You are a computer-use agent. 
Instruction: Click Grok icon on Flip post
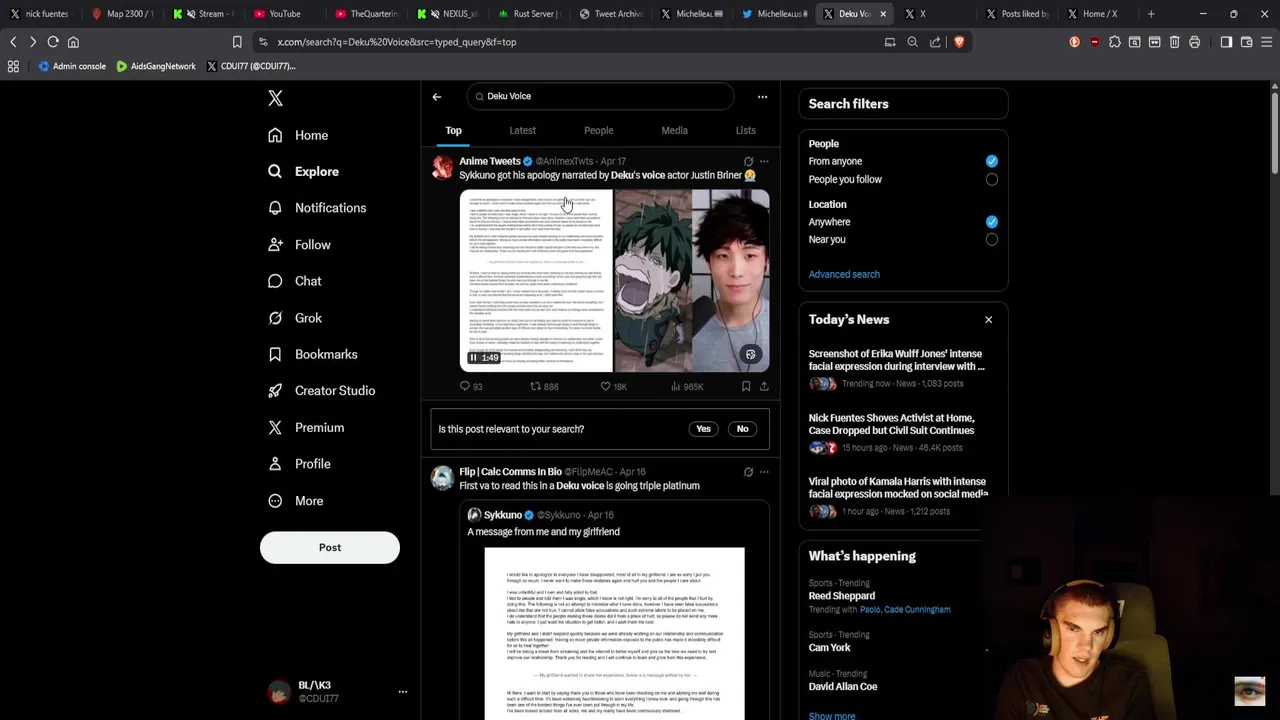pos(748,472)
